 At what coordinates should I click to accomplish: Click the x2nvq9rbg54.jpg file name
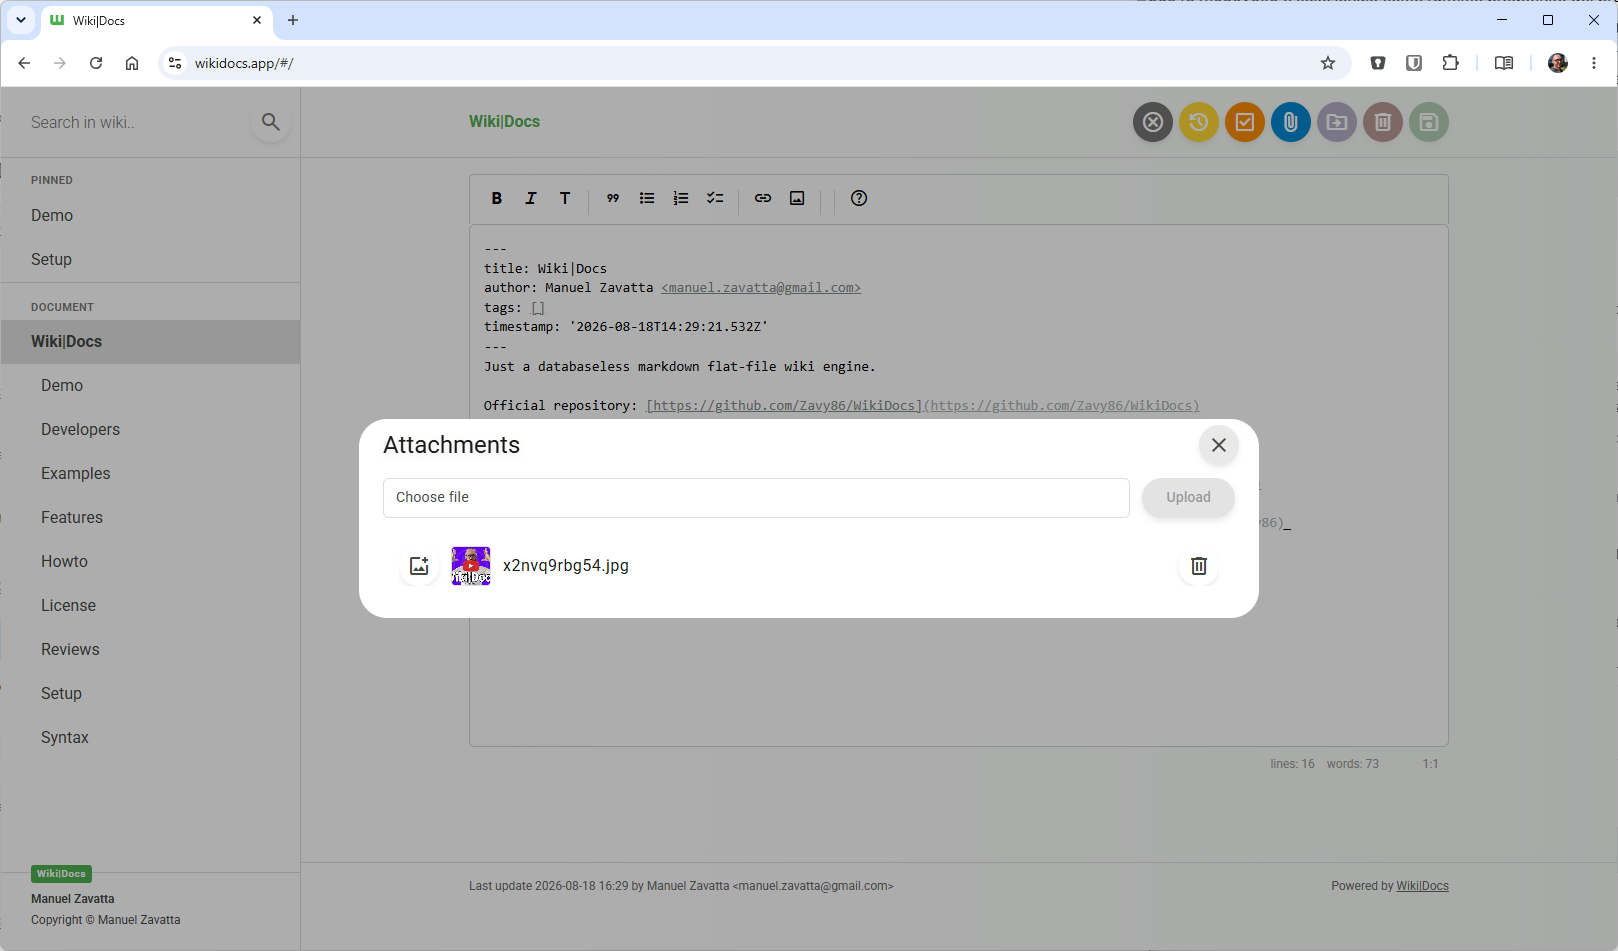[566, 565]
